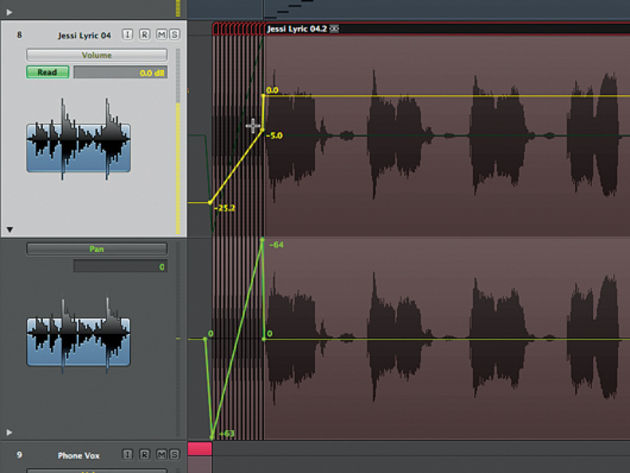
Task: Select the Phone Vox track name
Action: point(78,455)
